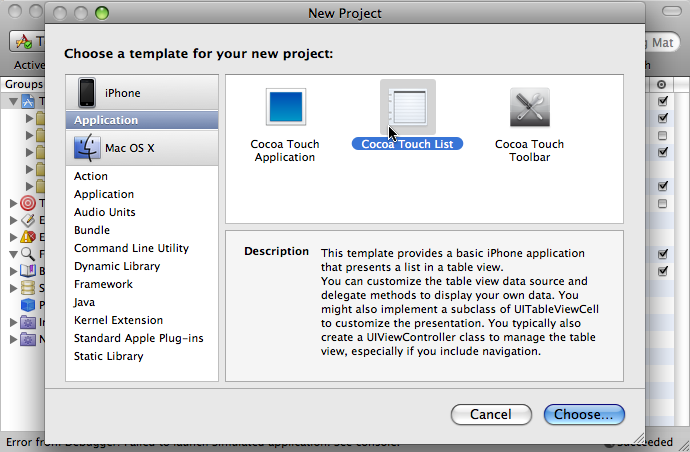The image size is (690, 452).
Task: Enable the first unchecked target checkbox
Action: coord(663,135)
